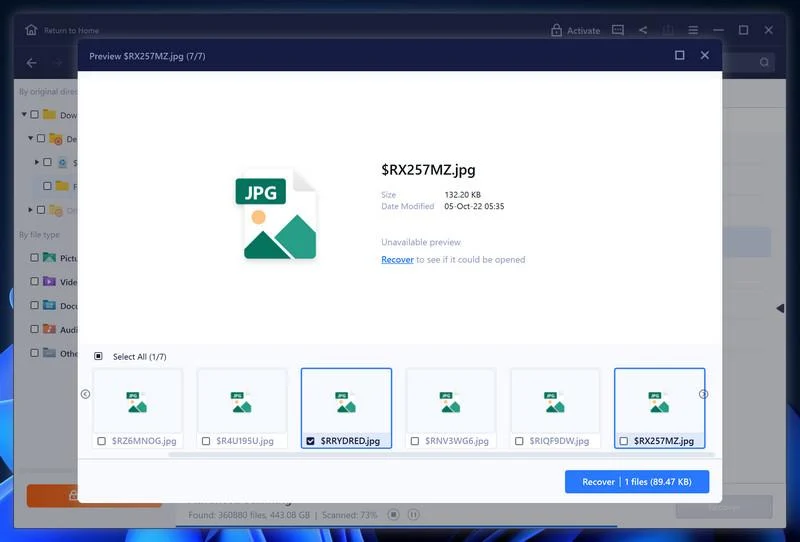Select the $RNV3WG6.jpg thumbnail
This screenshot has height=542, width=800.
pyautogui.click(x=451, y=408)
